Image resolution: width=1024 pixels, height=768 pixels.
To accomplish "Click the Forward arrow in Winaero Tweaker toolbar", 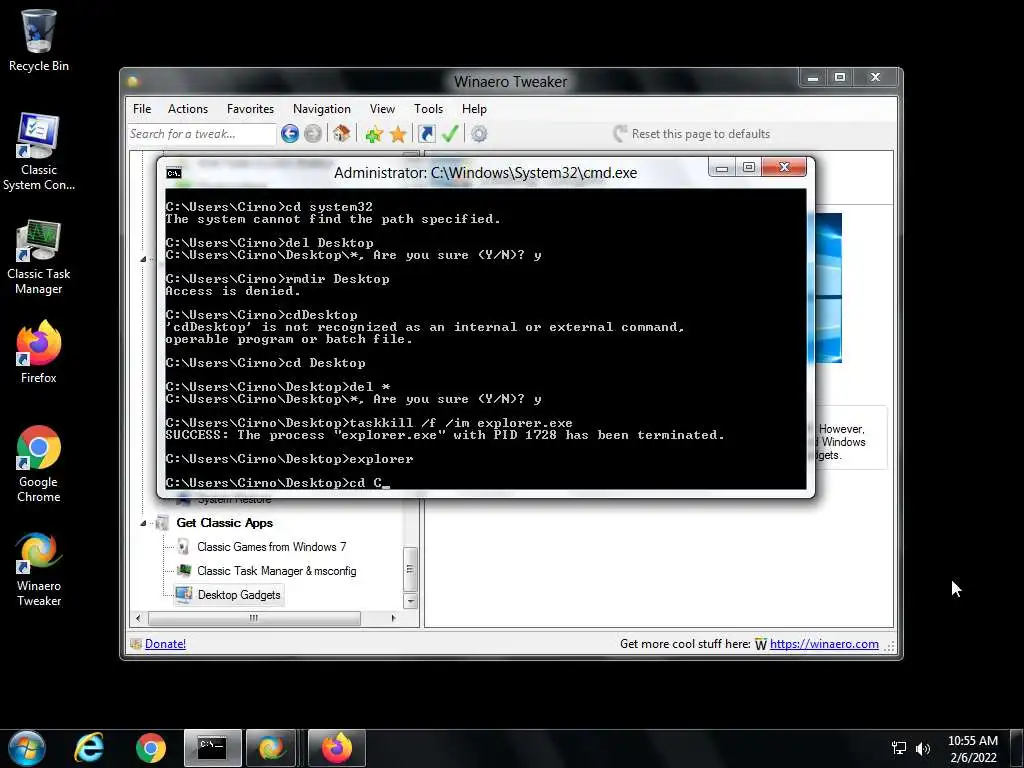I will 313,134.
